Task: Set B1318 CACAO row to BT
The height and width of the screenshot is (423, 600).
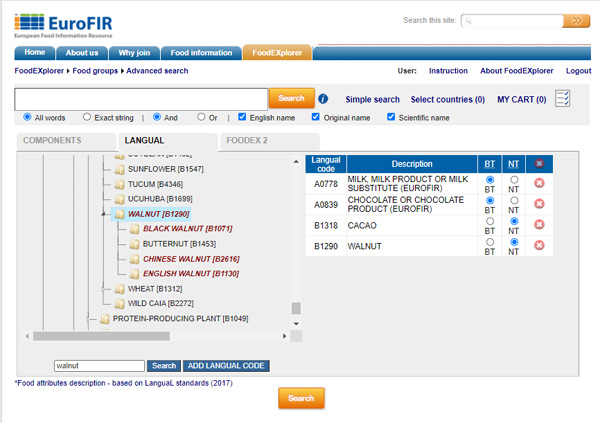Action: [489, 221]
